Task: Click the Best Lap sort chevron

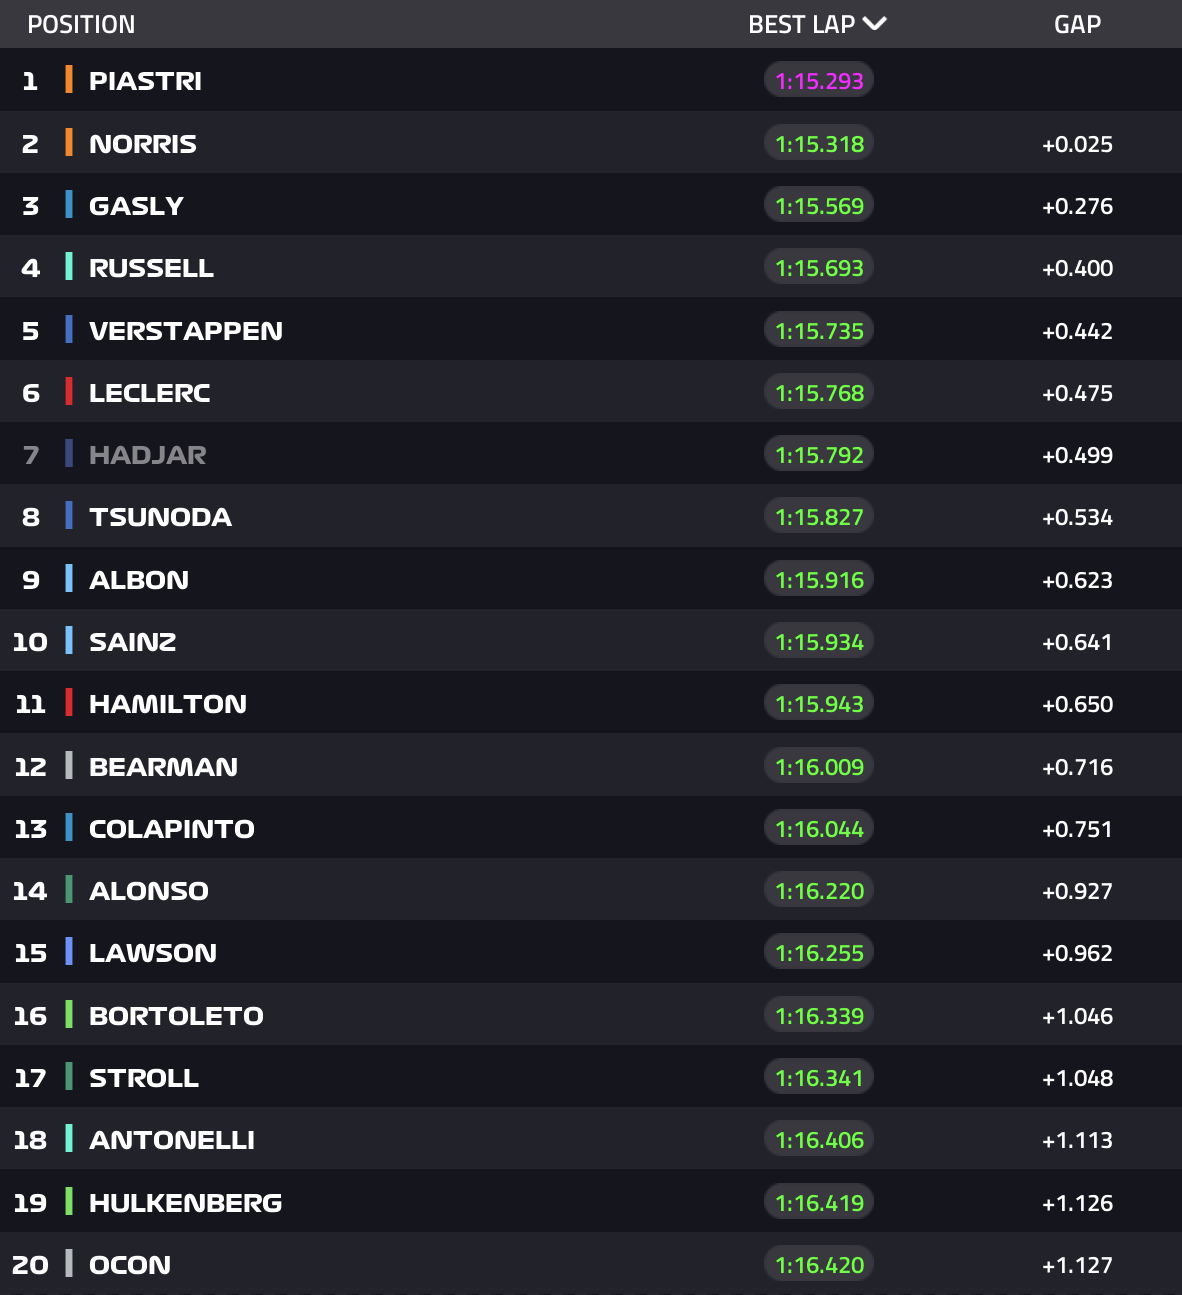Action: (x=874, y=24)
